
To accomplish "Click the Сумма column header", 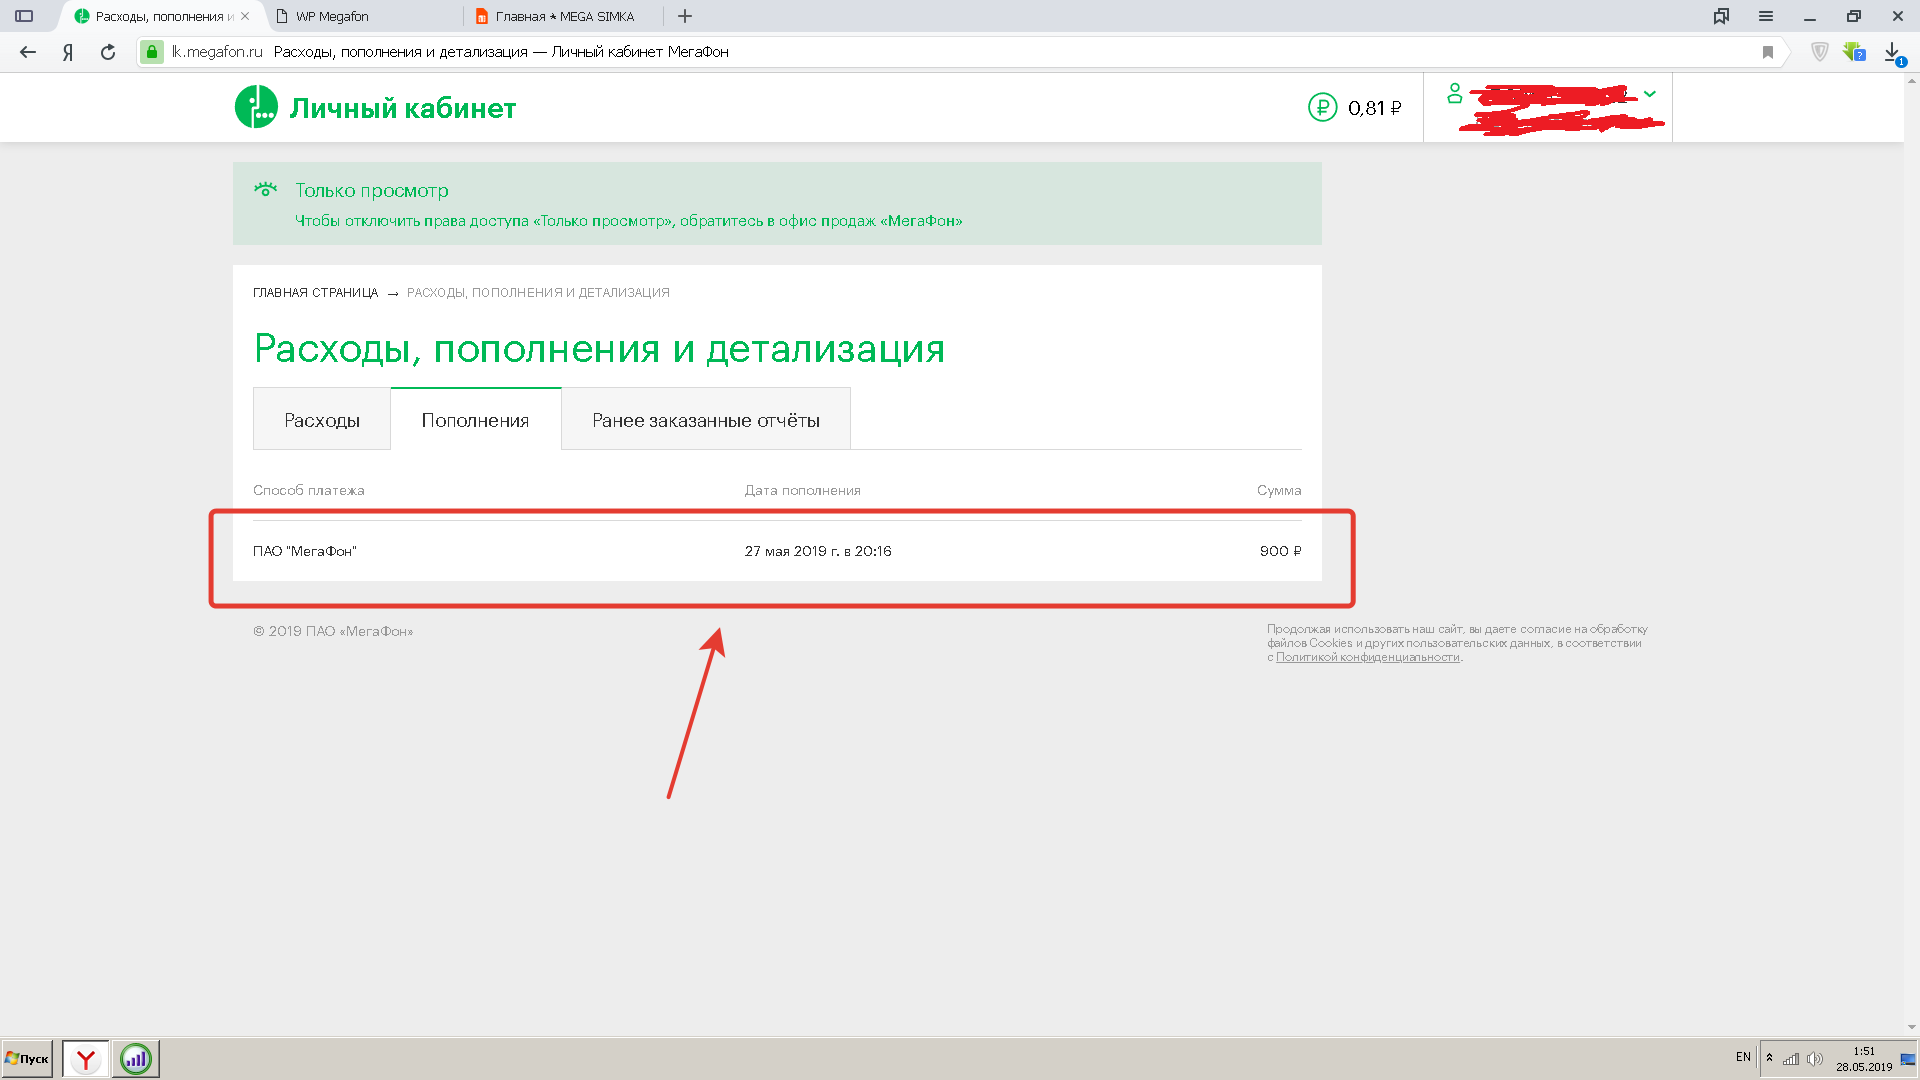I will [x=1279, y=490].
